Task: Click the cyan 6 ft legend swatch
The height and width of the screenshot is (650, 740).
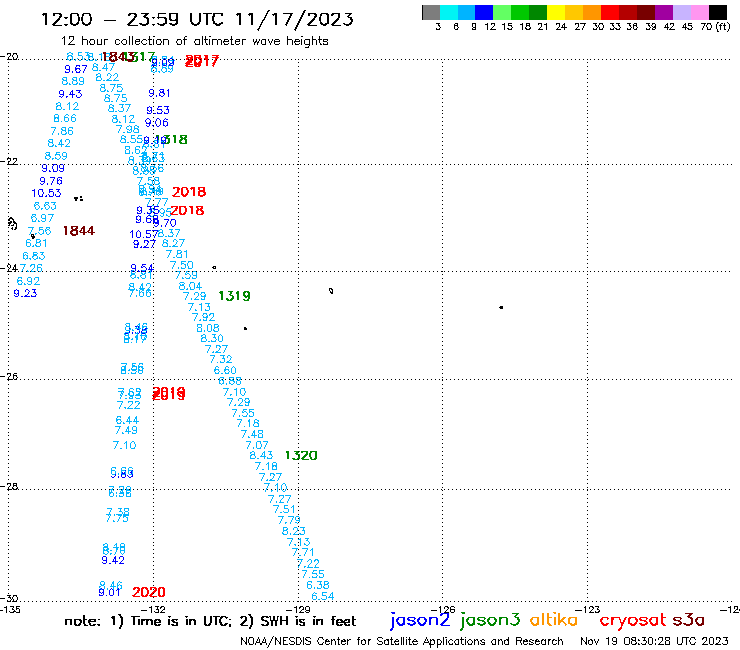Action: point(449,12)
